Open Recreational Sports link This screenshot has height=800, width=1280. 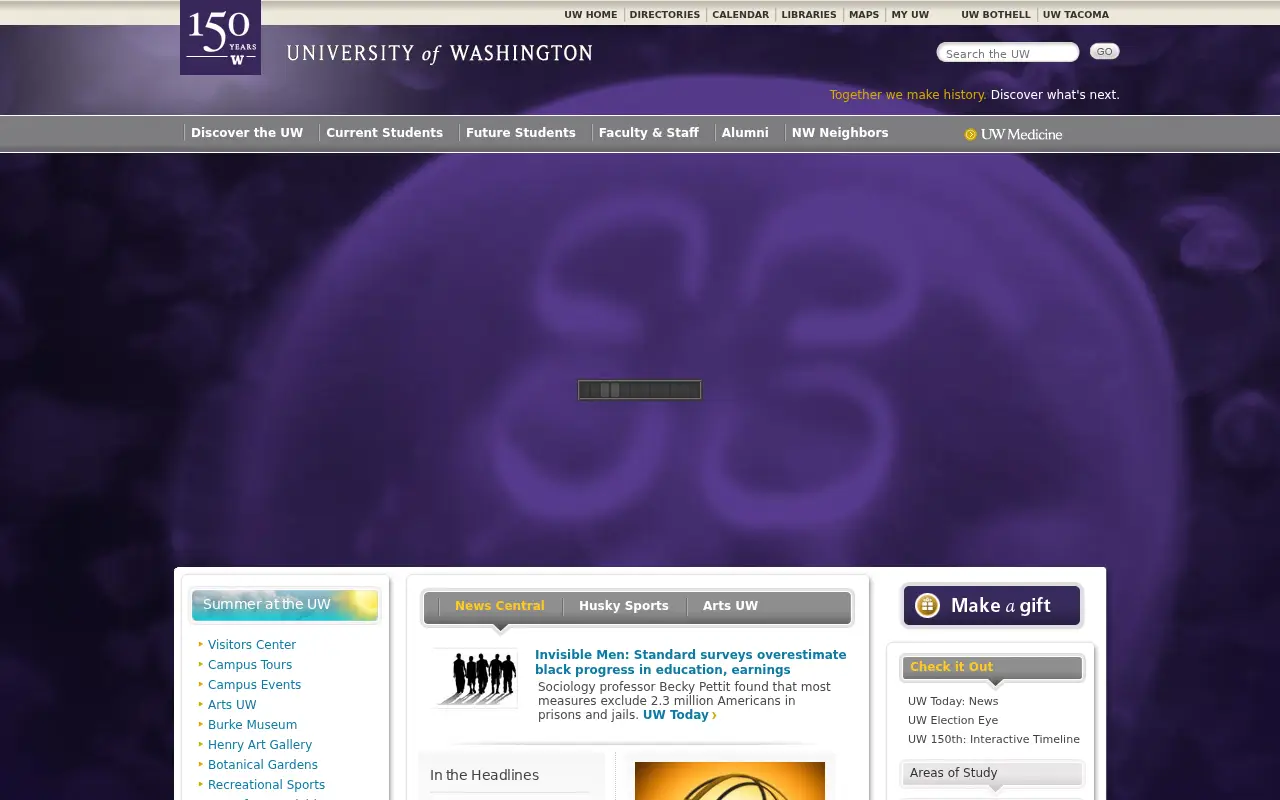point(267,785)
